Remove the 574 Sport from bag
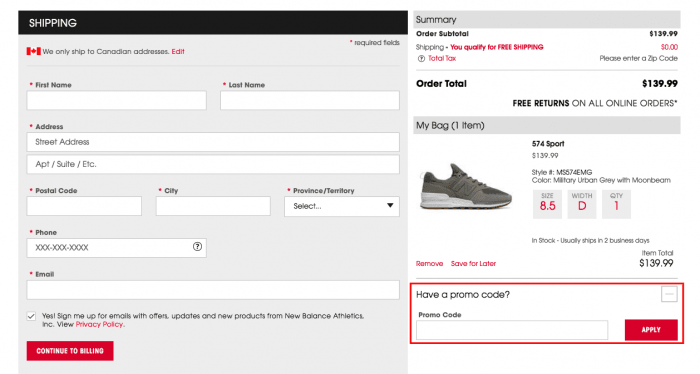This screenshot has width=700, height=374. coord(429,264)
